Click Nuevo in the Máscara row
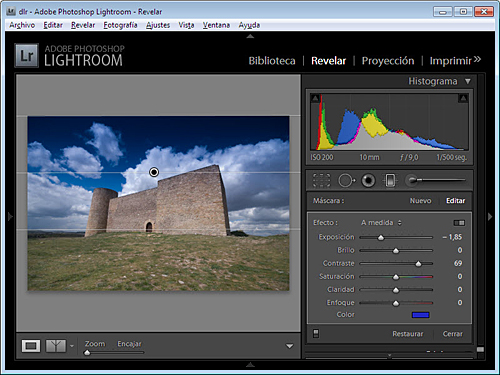 pos(421,201)
